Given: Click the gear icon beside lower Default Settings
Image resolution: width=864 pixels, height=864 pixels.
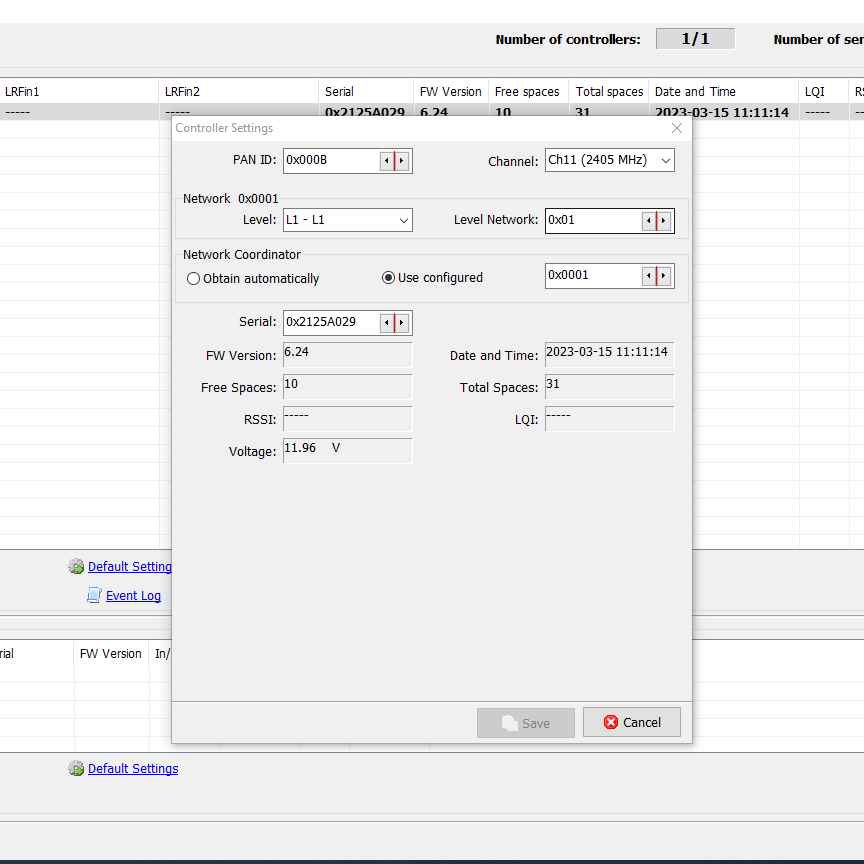Looking at the screenshot, I should point(76,769).
